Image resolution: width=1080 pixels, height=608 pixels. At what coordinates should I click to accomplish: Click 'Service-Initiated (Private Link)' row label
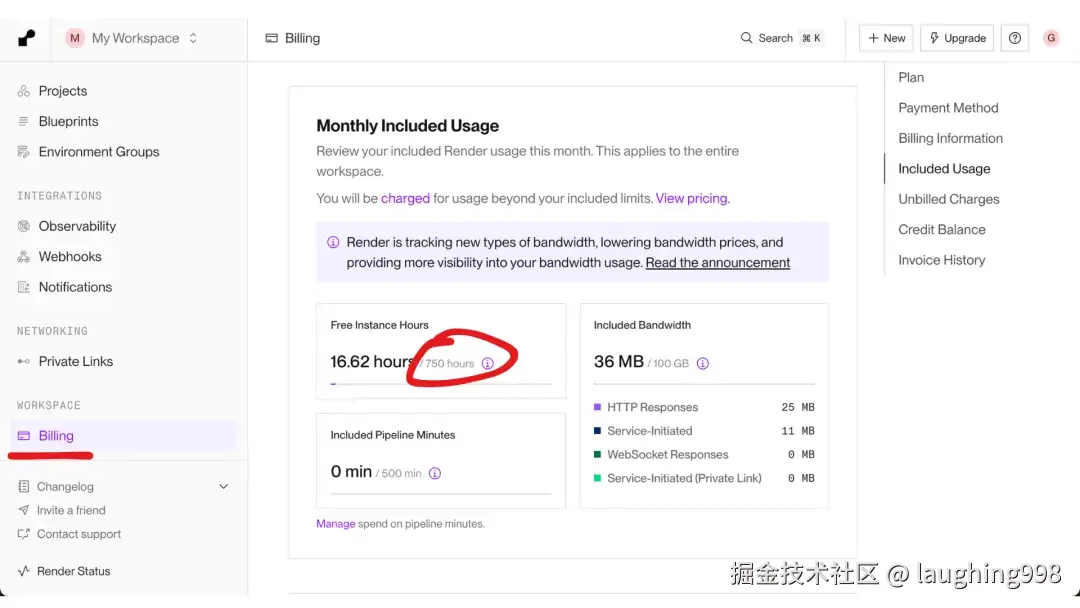pyautogui.click(x=684, y=478)
